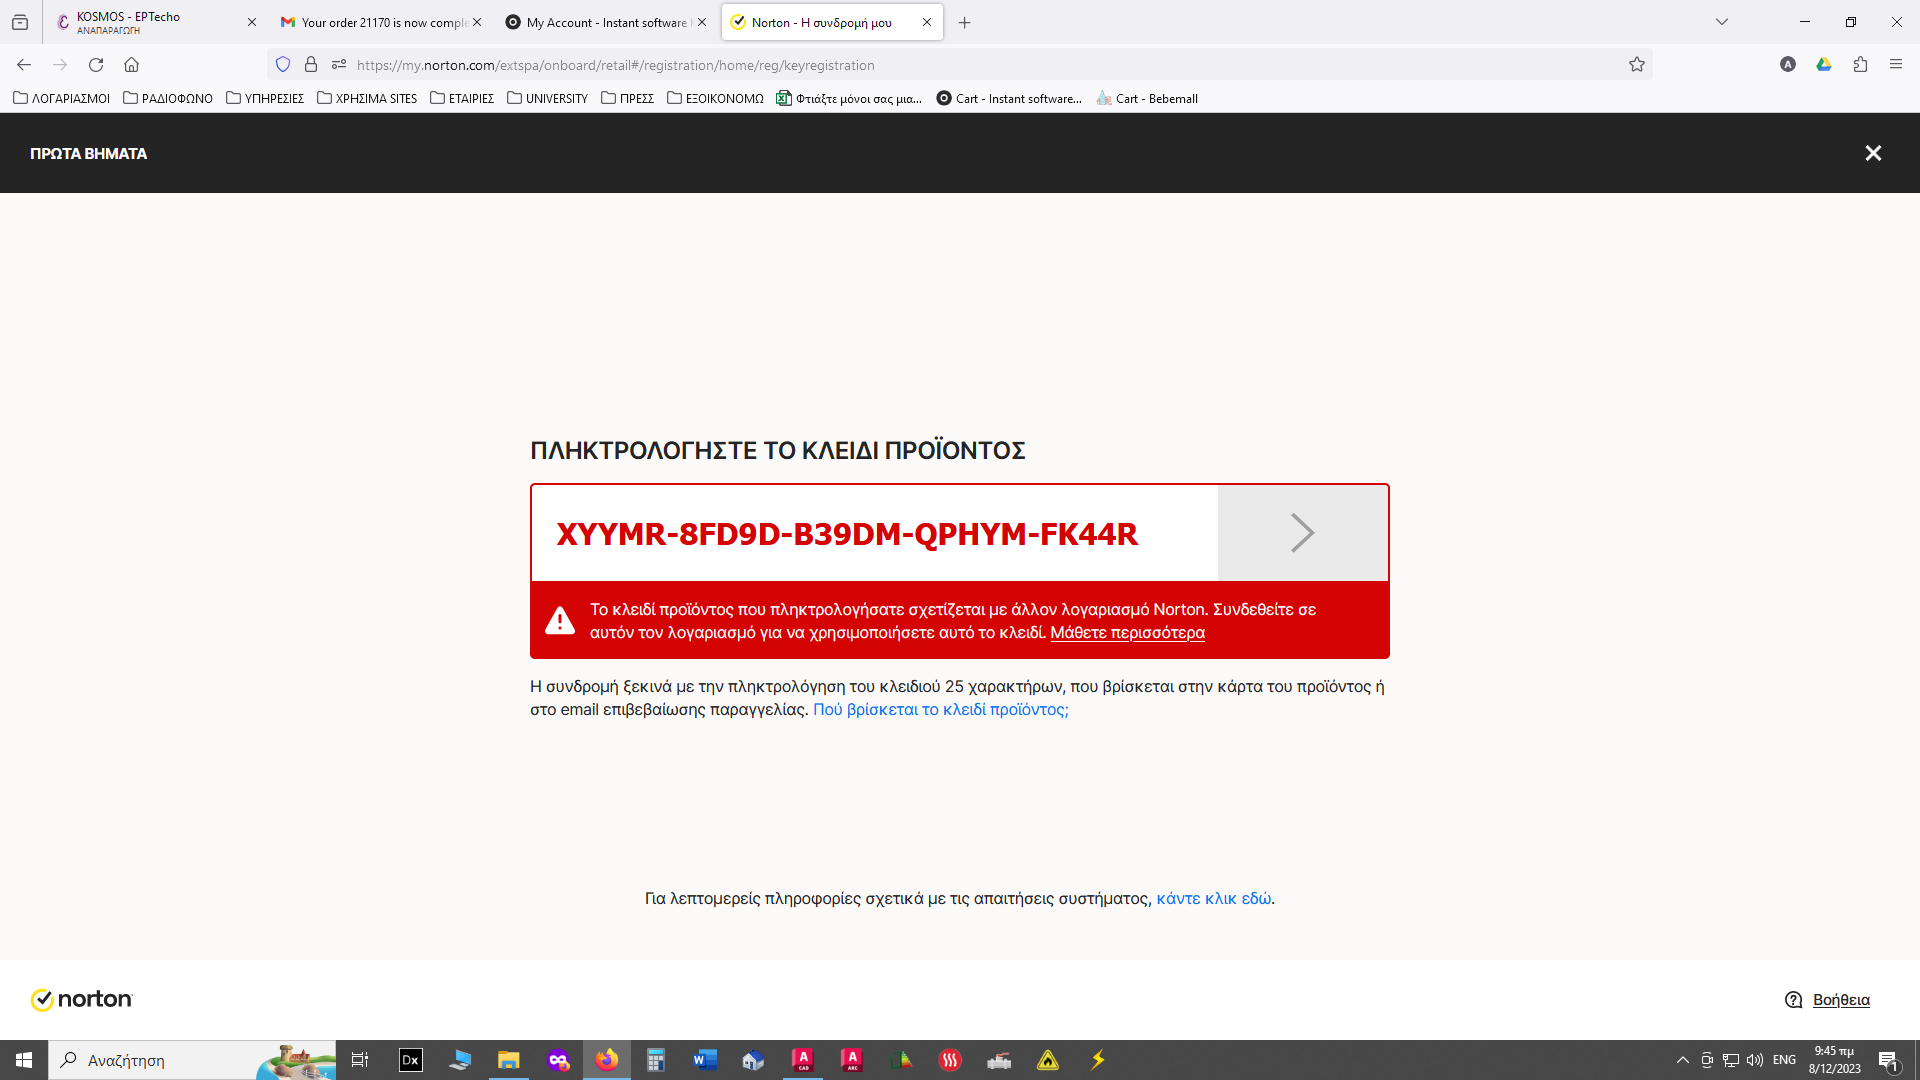Click the tracking protection shield icon

coord(283,65)
